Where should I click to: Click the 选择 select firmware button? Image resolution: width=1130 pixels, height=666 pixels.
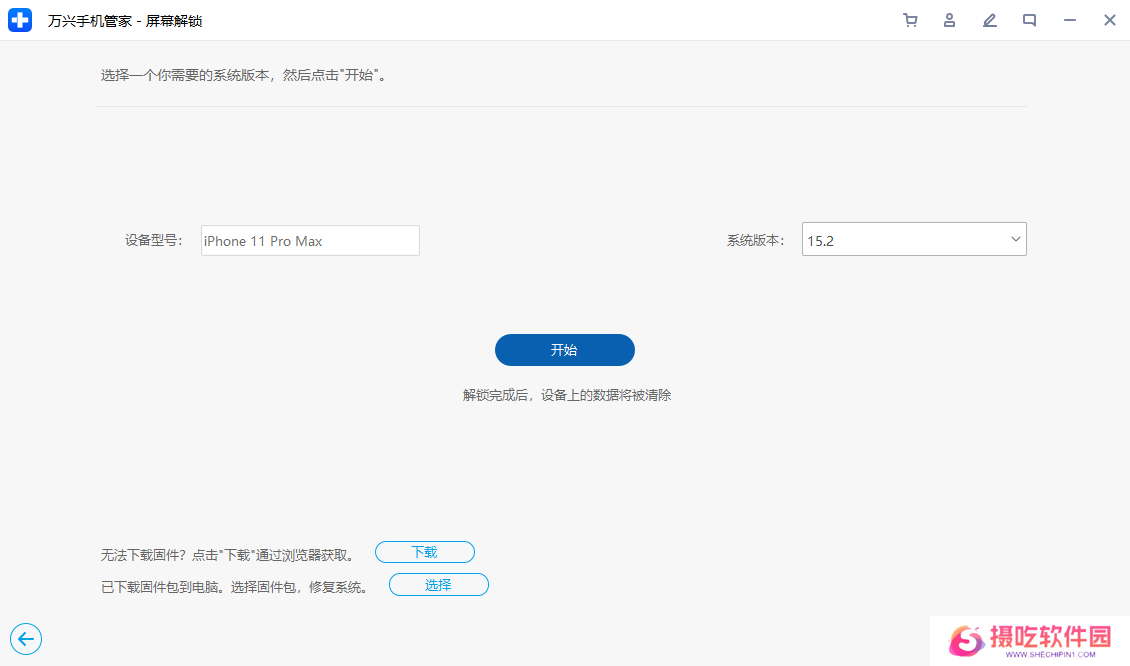[438, 585]
